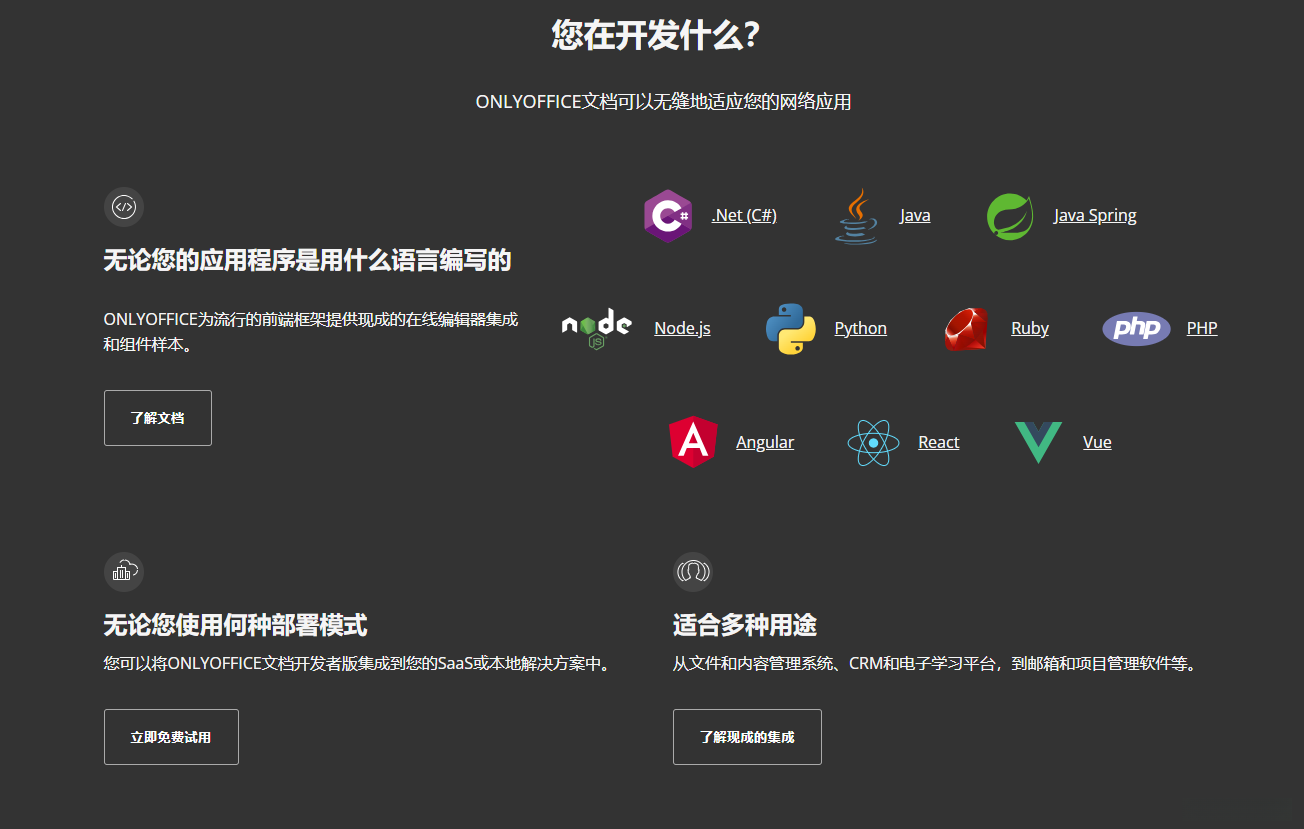1304x829 pixels.
Task: Click the Node.js logo icon
Action: point(595,327)
